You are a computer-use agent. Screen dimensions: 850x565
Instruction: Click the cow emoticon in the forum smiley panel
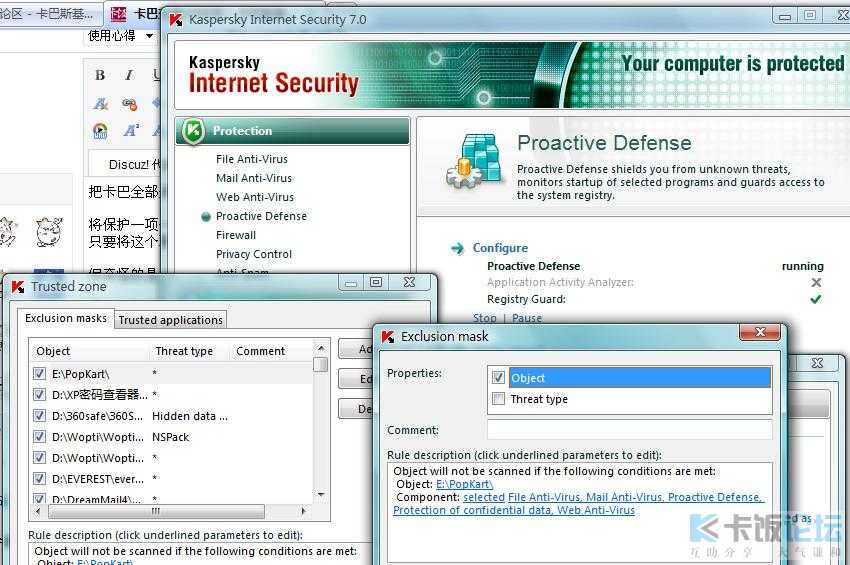pos(49,232)
